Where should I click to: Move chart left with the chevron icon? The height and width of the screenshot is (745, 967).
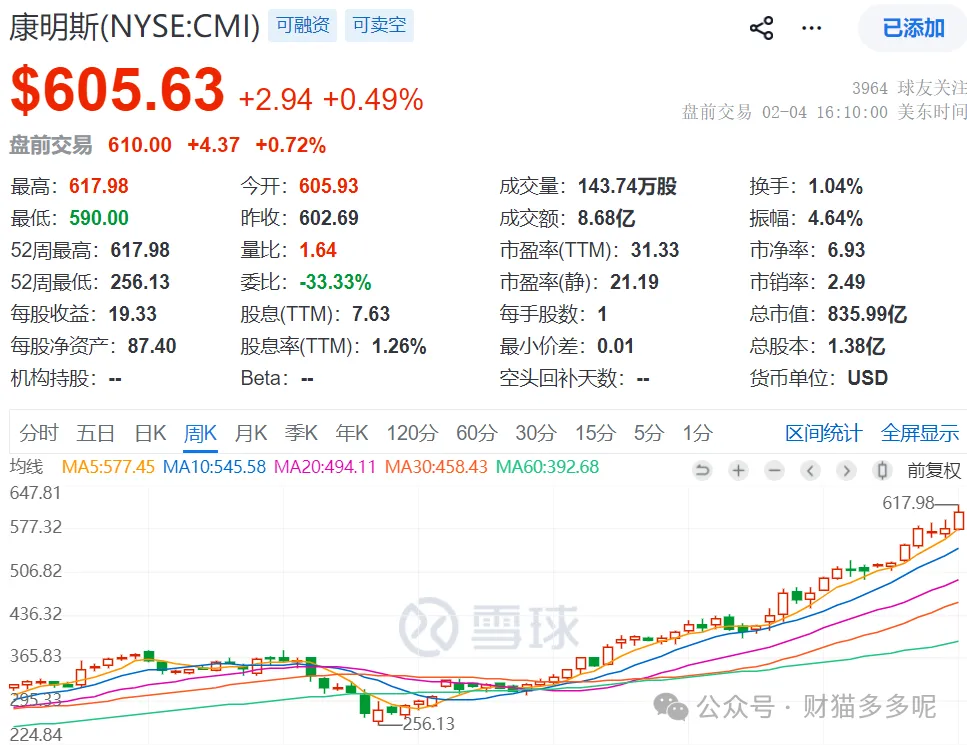coord(810,471)
